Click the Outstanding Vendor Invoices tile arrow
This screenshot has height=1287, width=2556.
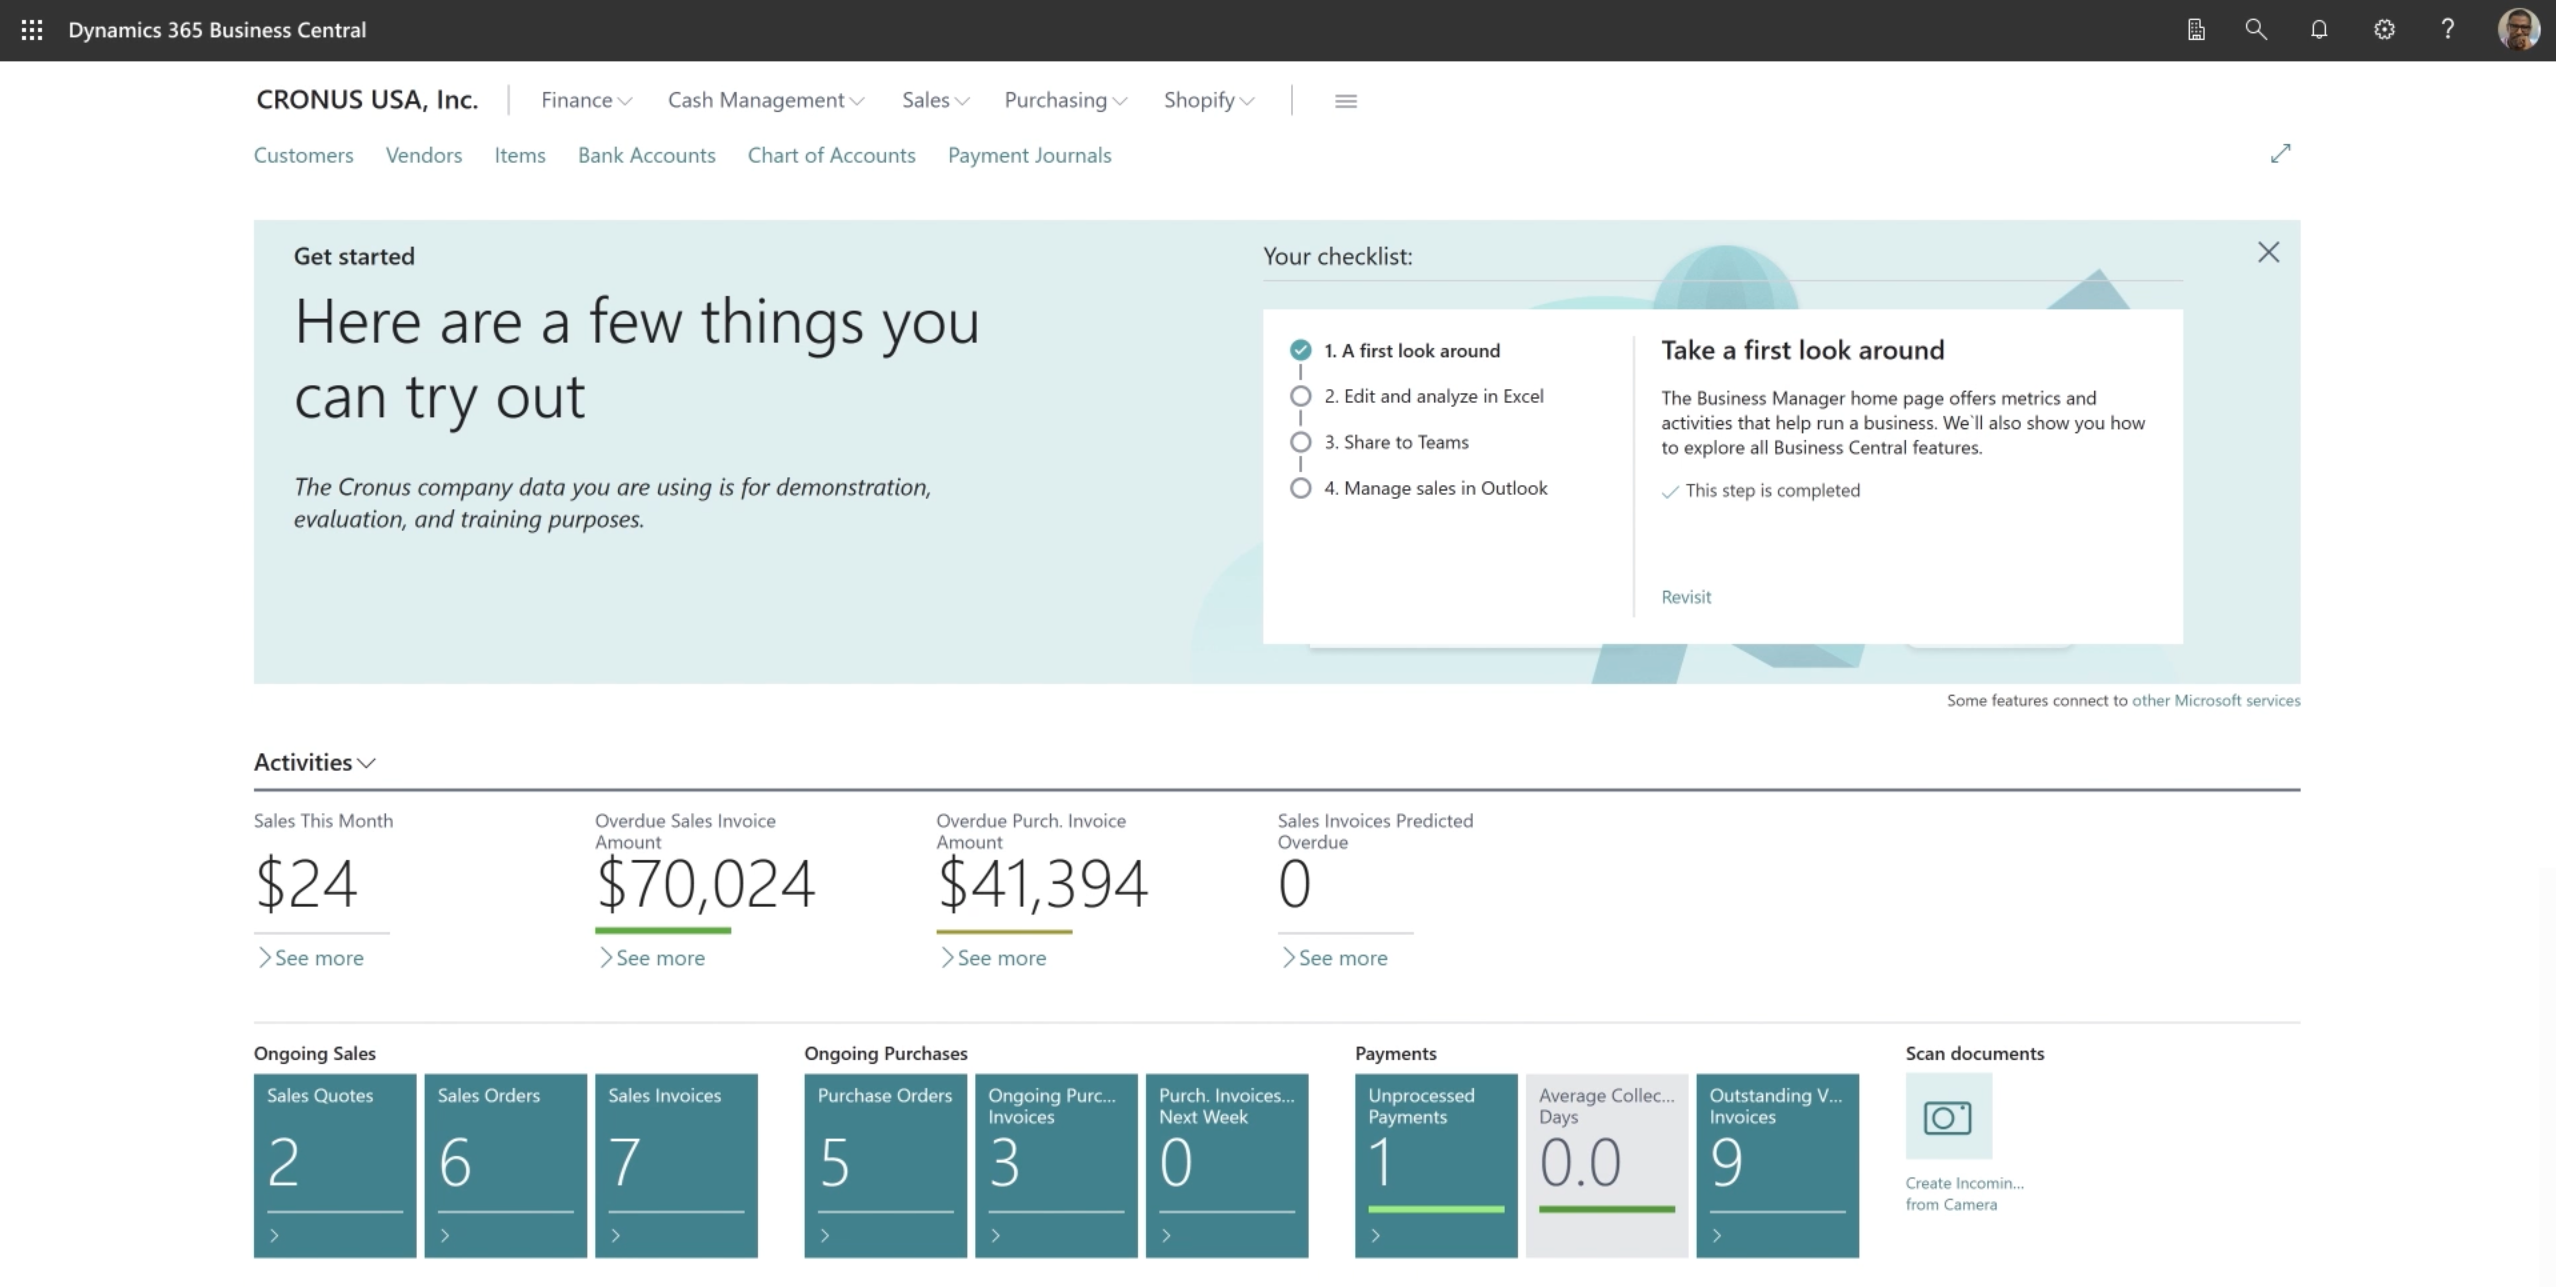click(1717, 1236)
